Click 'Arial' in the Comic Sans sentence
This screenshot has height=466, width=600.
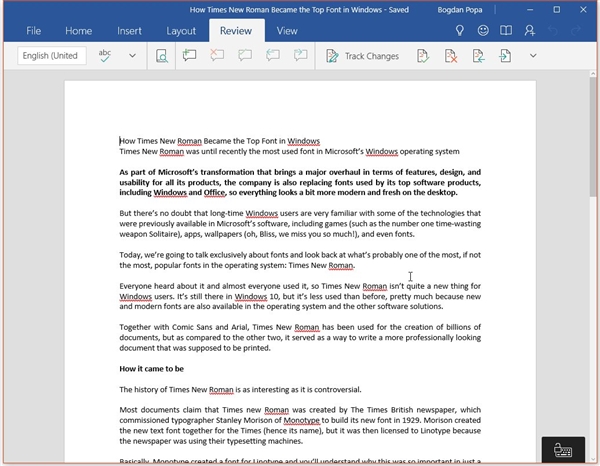pos(240,327)
